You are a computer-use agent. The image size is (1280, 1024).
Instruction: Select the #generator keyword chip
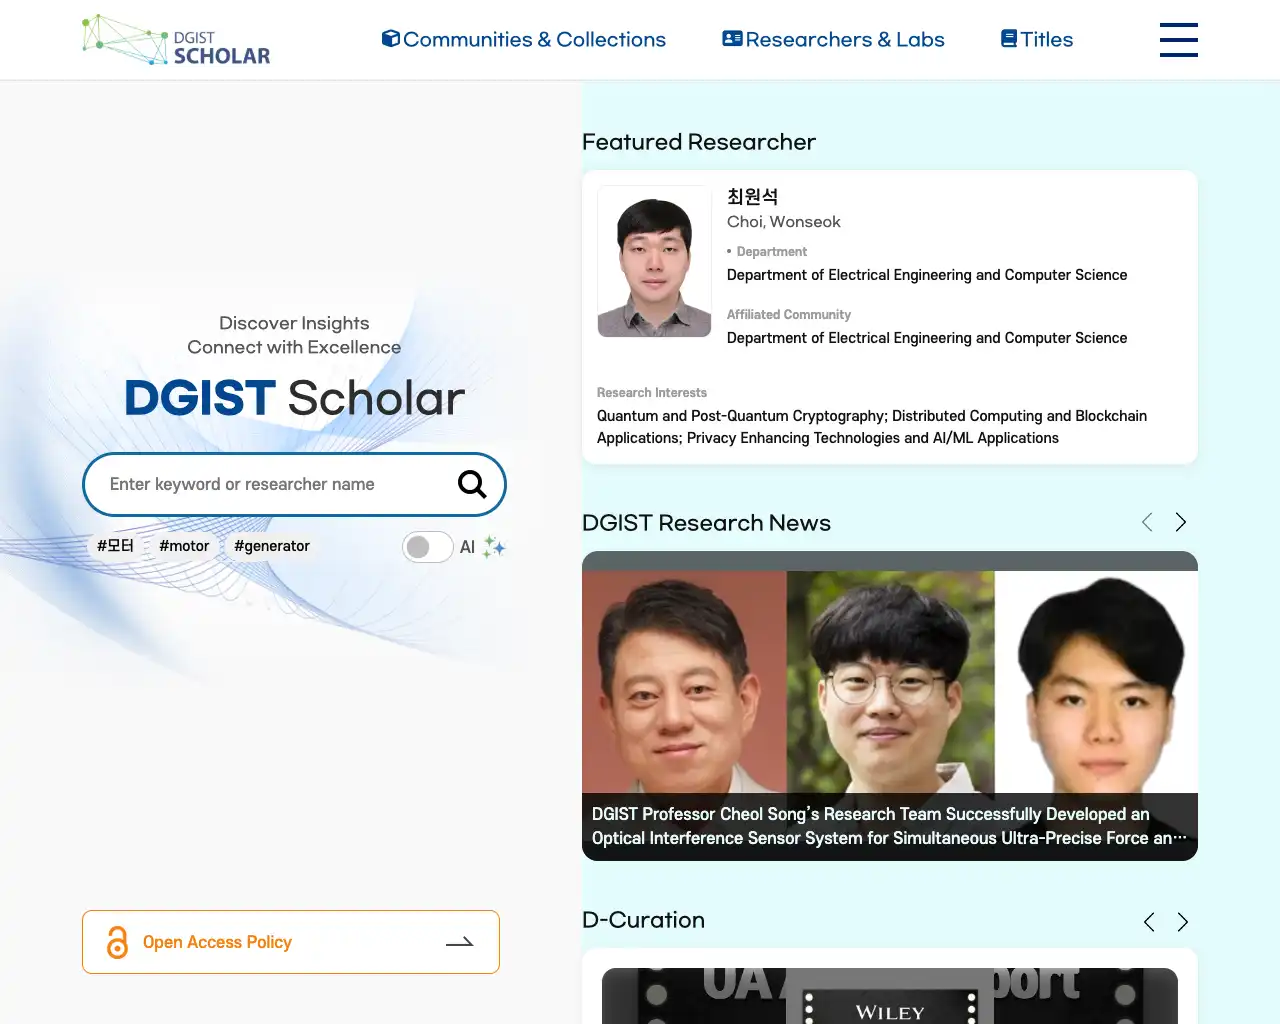coord(271,546)
